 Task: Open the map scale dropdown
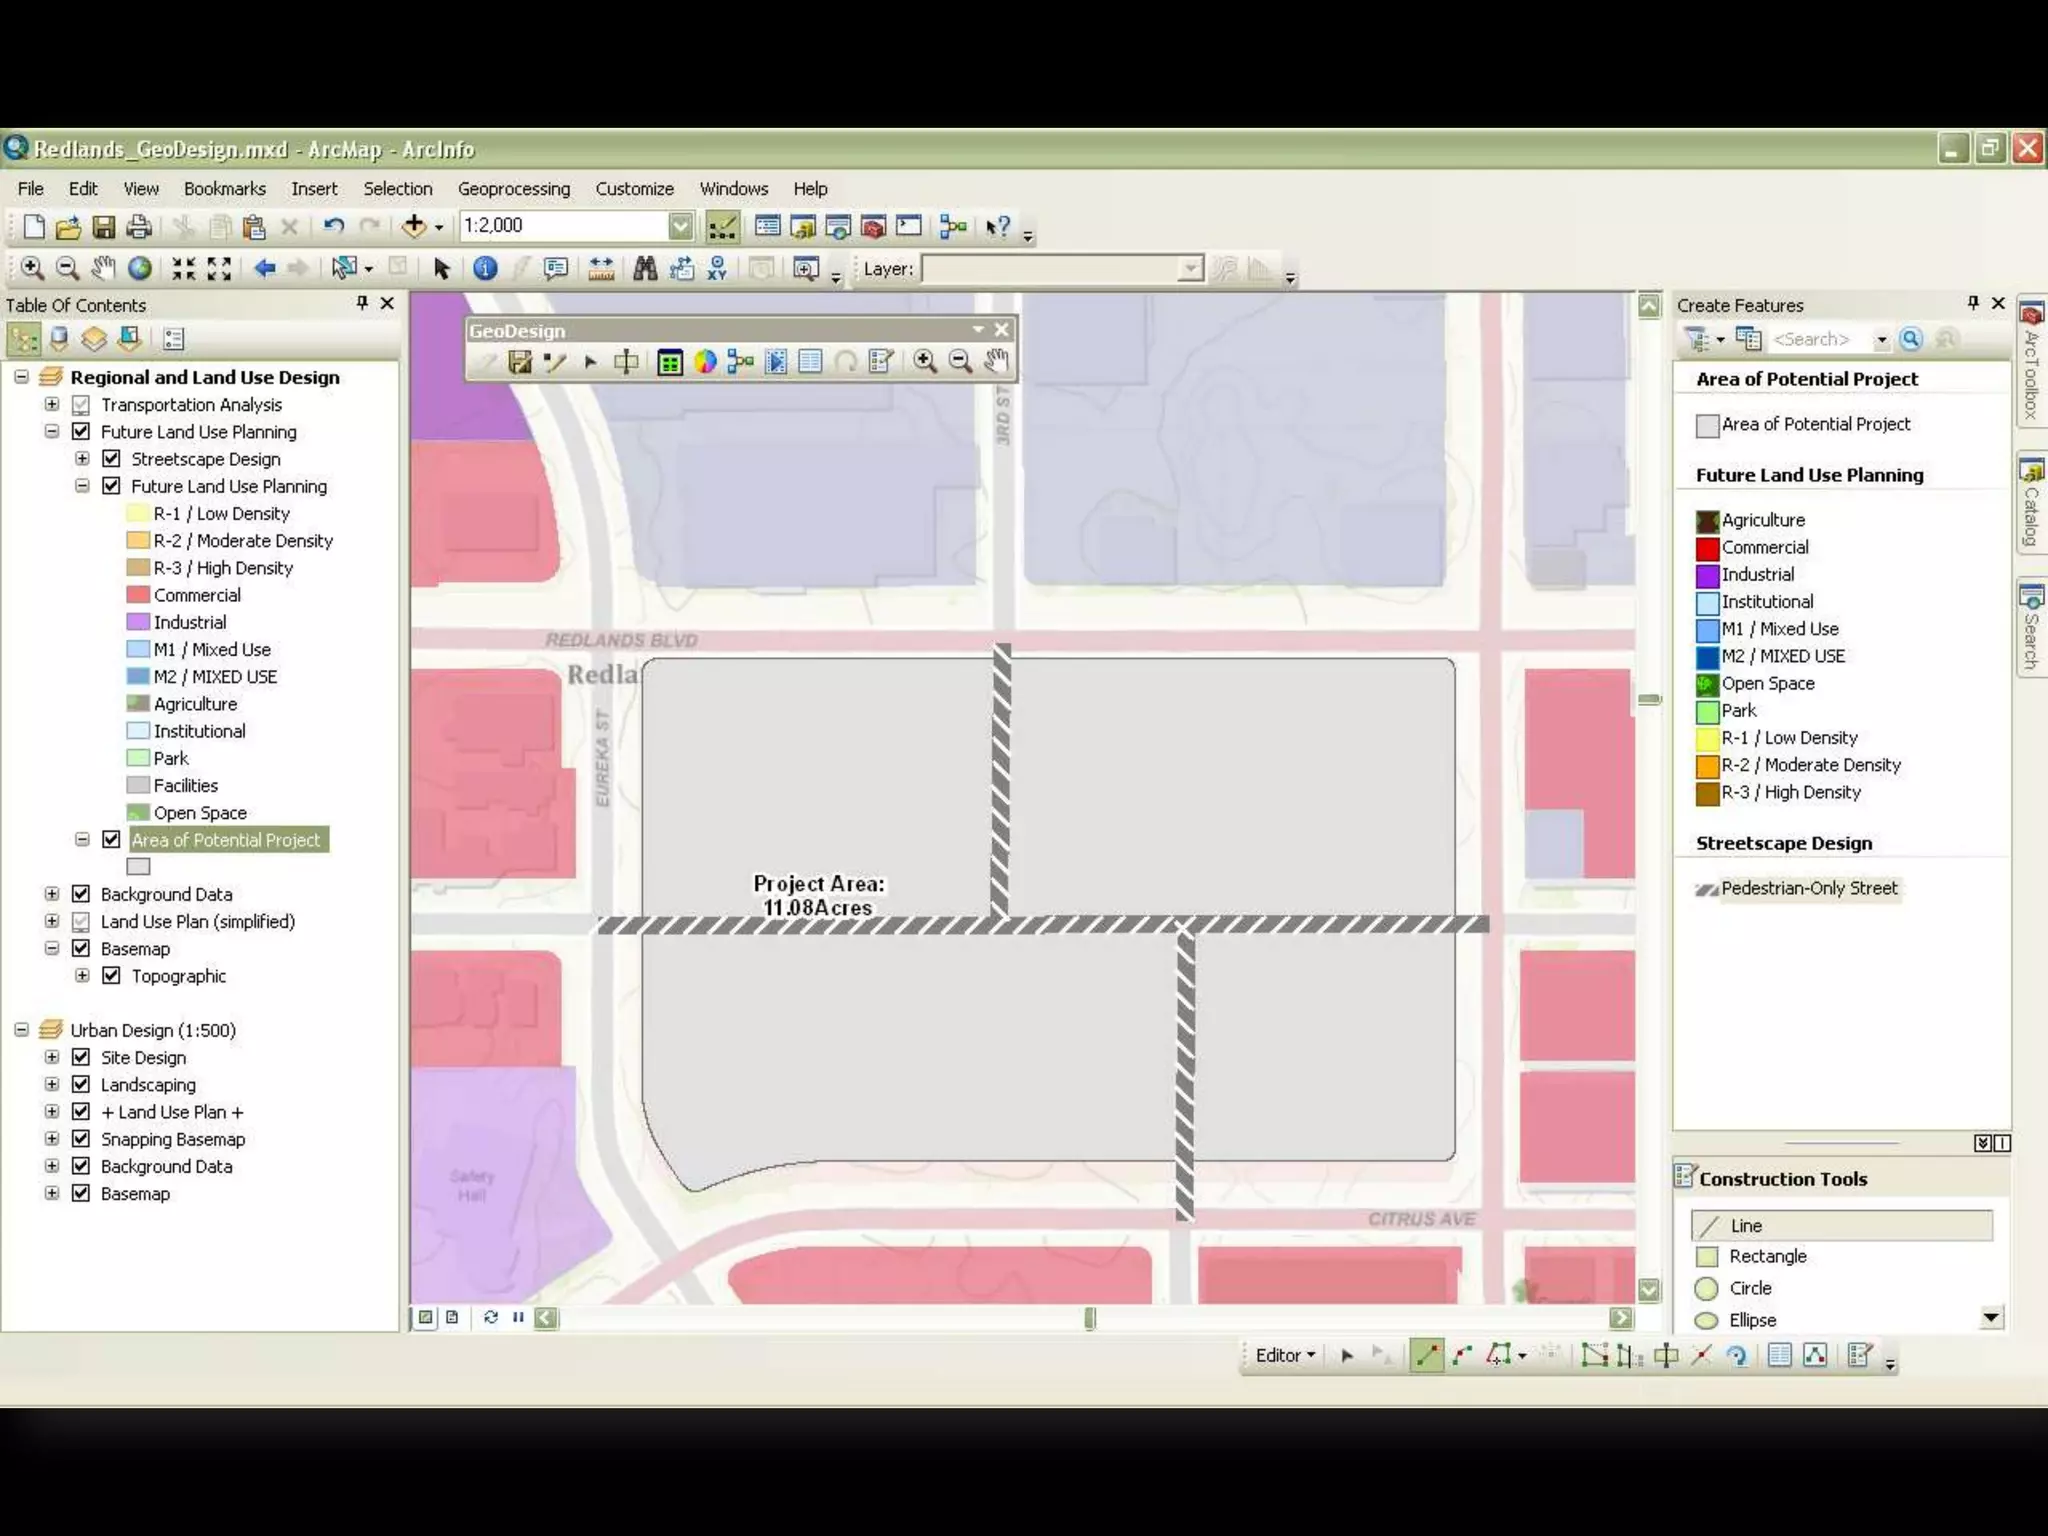[681, 226]
